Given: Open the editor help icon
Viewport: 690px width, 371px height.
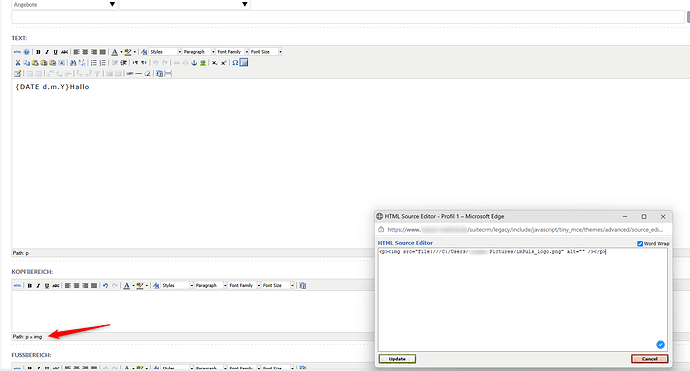Looking at the screenshot, I should pos(26,52).
